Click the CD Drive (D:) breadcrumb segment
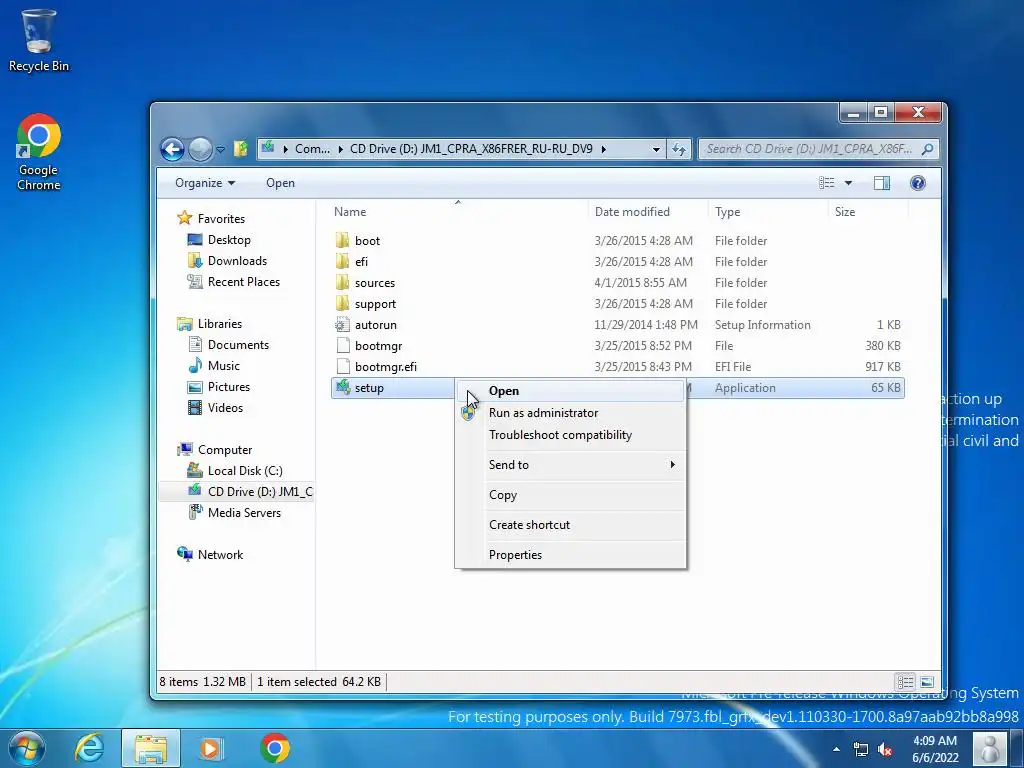Image resolution: width=1024 pixels, height=768 pixels. (471, 149)
